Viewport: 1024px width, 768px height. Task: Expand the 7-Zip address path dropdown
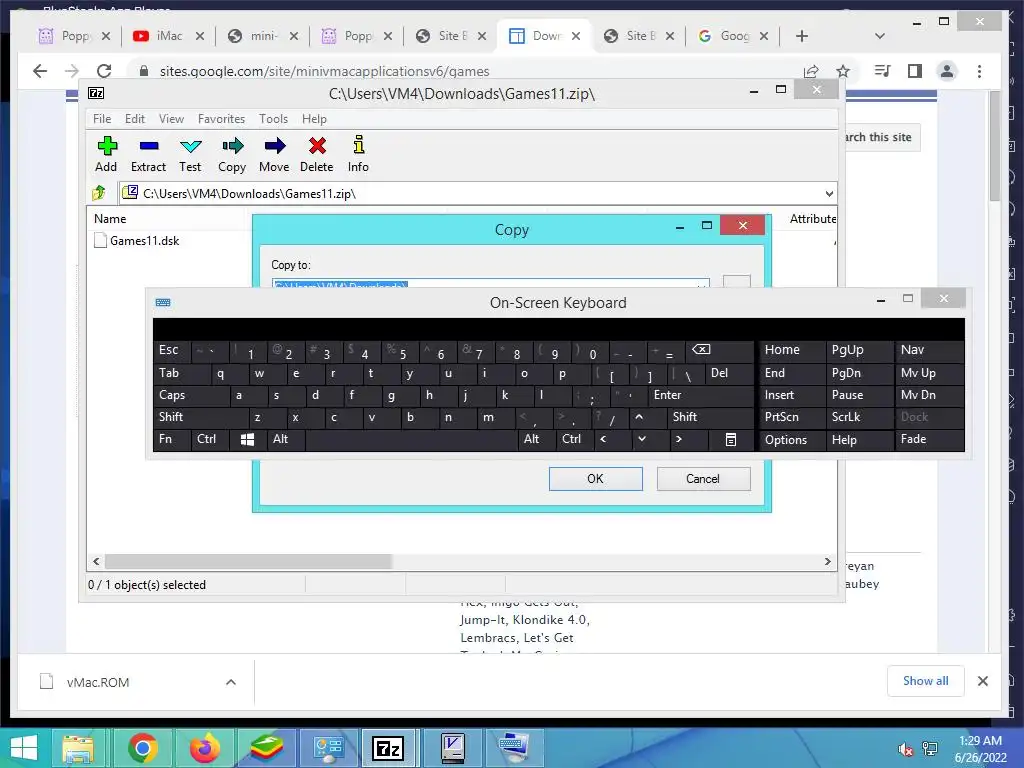[829, 193]
